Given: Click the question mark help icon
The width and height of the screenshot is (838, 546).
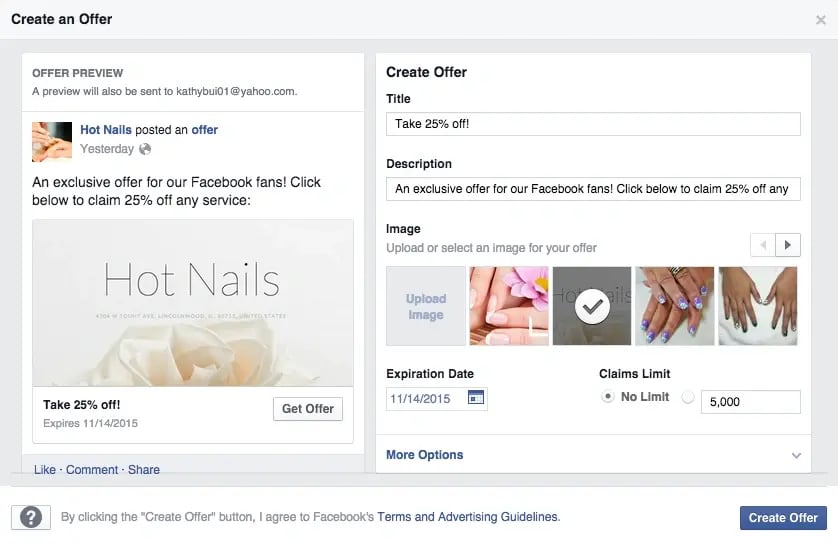Looking at the screenshot, I should tap(31, 517).
